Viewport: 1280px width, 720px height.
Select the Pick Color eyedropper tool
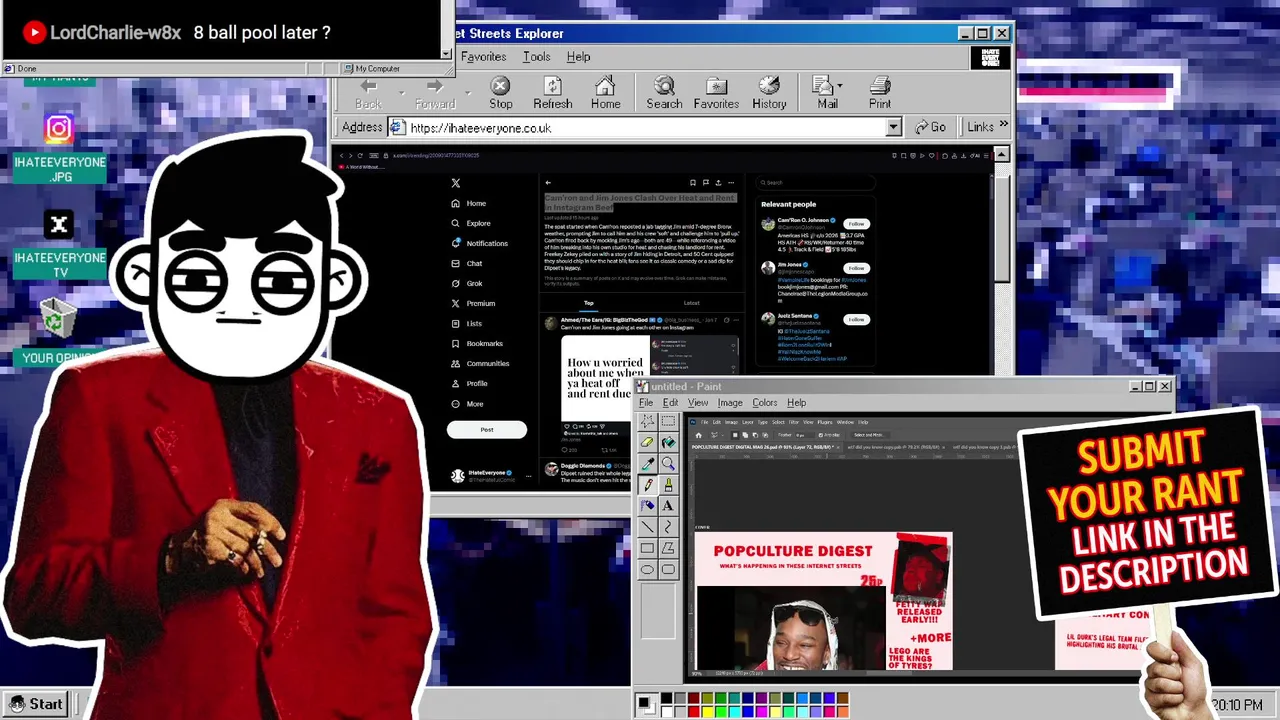click(x=647, y=463)
